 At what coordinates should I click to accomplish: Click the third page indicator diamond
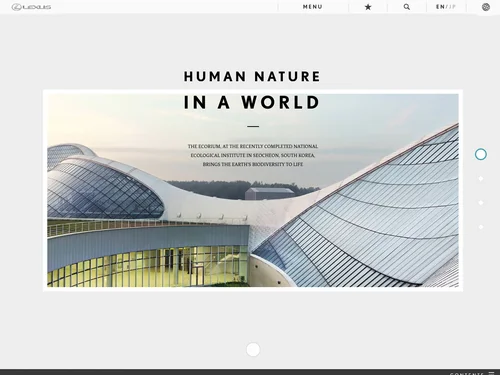481,203
